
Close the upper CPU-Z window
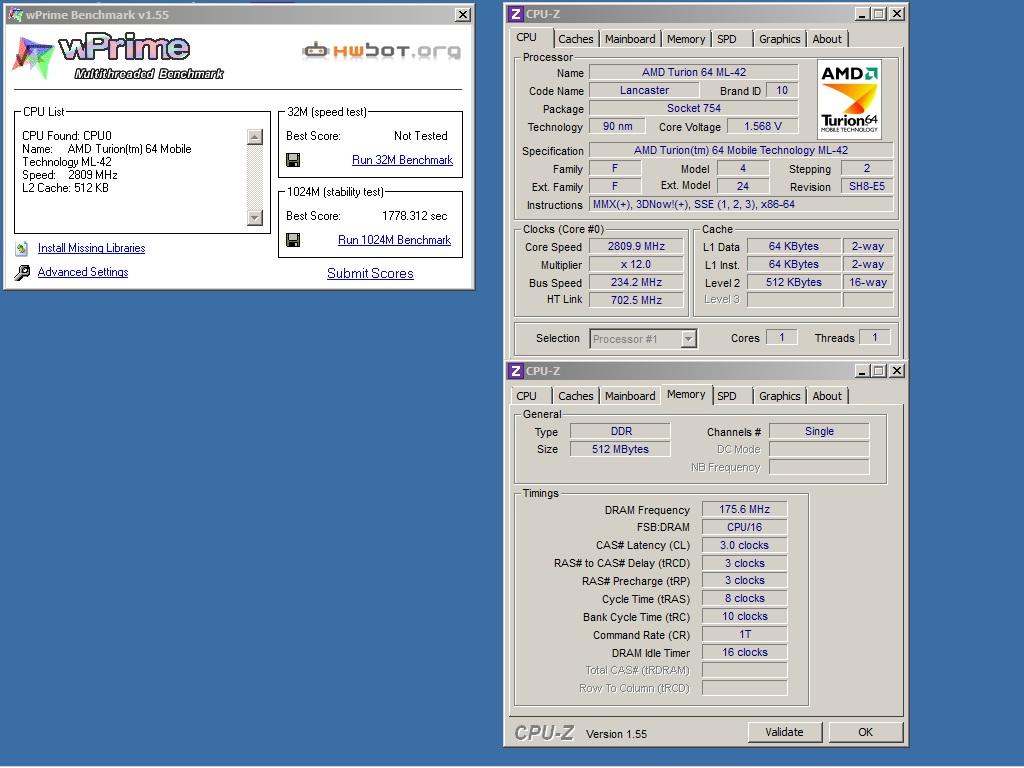(897, 14)
